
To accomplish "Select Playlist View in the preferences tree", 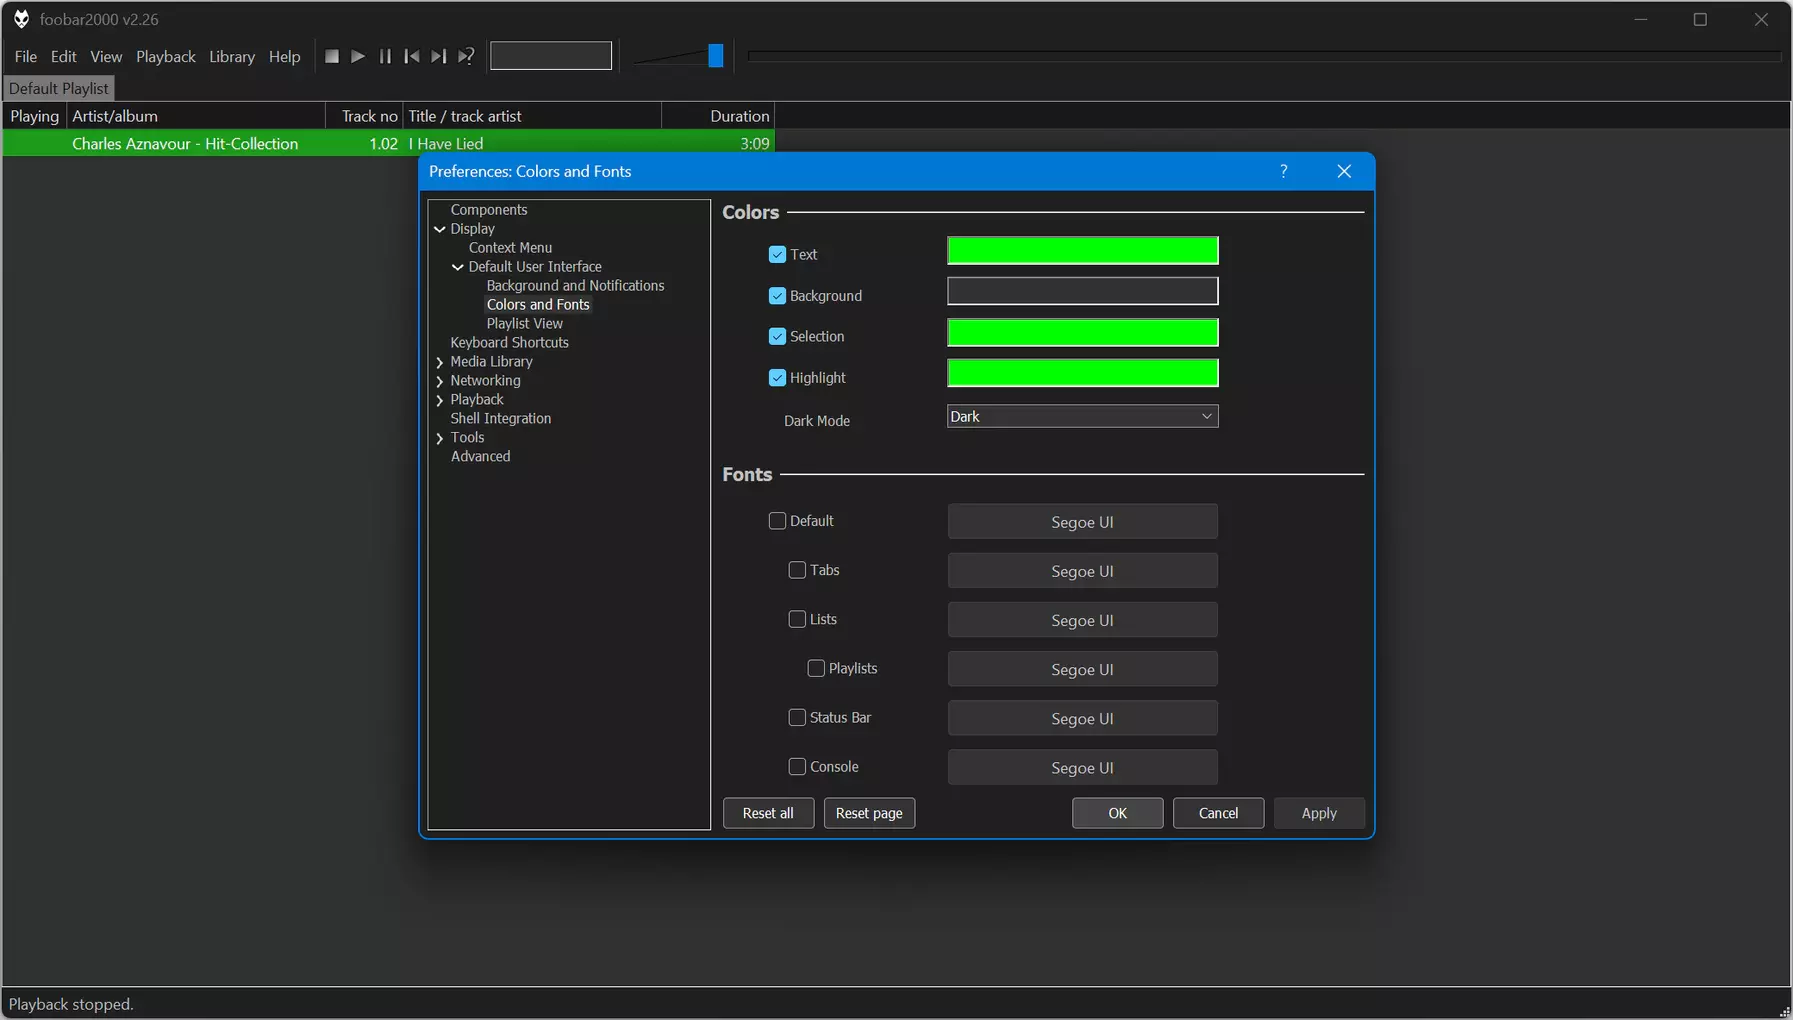I will 525,324.
